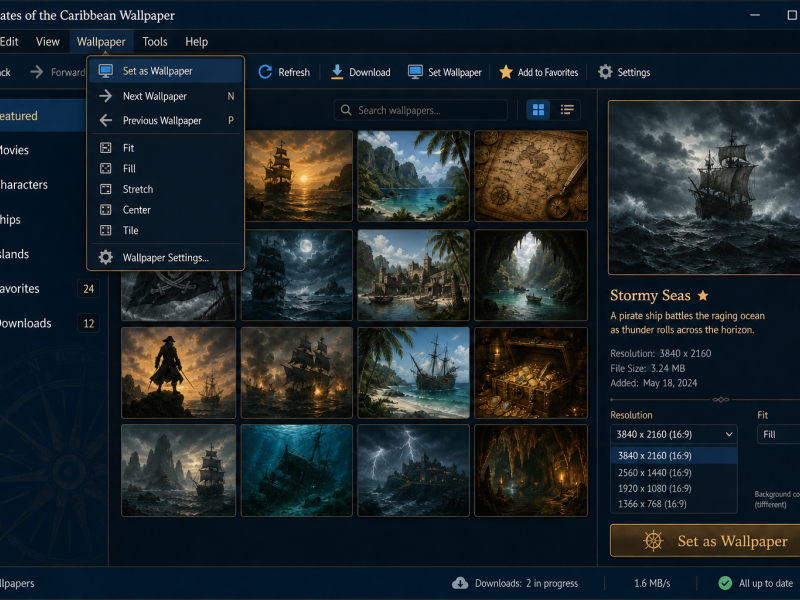Viewport: 800px width, 600px height.
Task: Click the Stretch layout icon in menu
Action: tap(106, 189)
